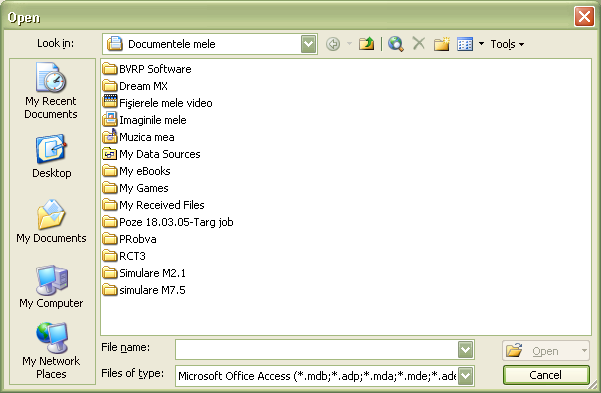The image size is (601, 393).
Task: Select My Received Files name
Action: (x=162, y=205)
